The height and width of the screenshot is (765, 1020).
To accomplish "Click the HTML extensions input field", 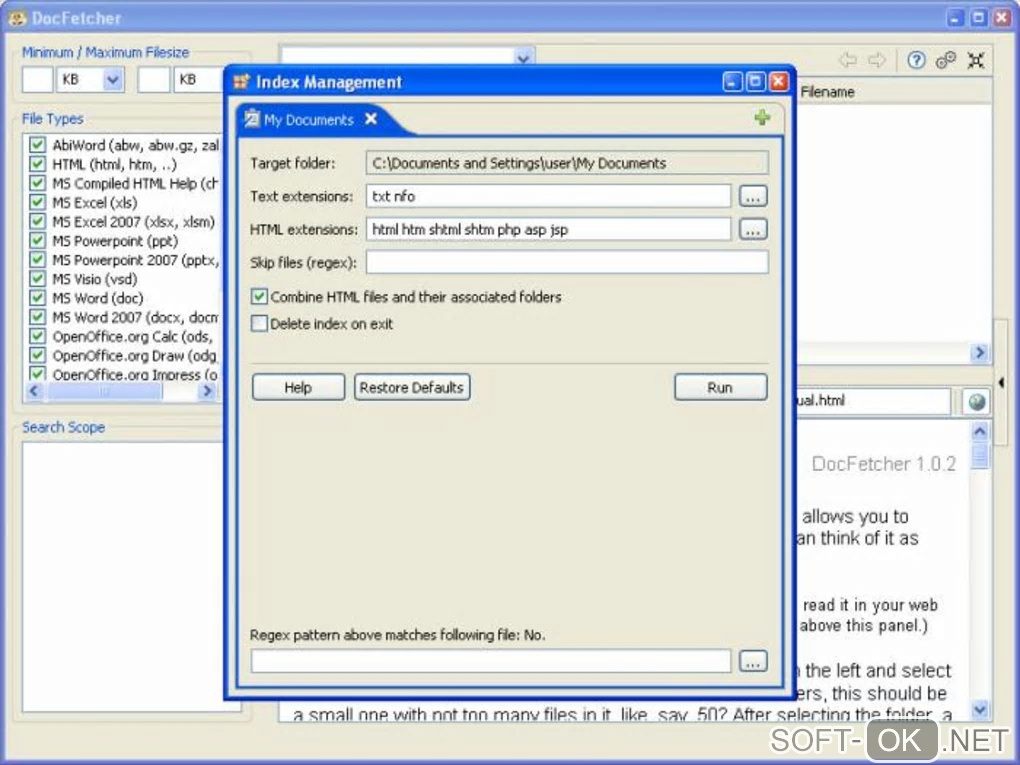I will coord(548,229).
